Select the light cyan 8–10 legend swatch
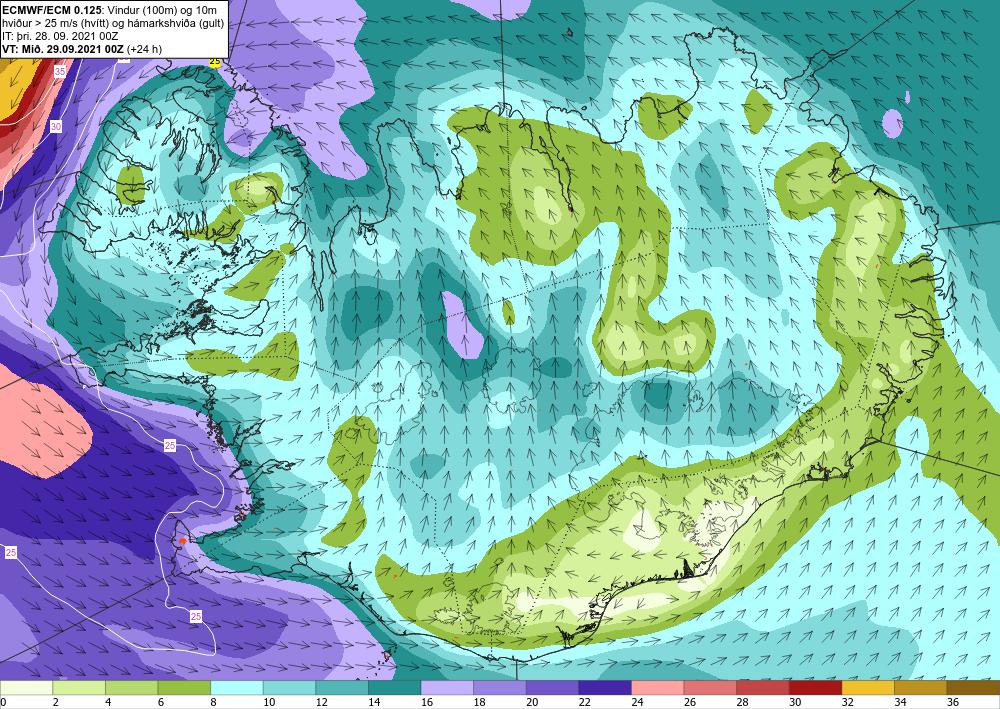 click(x=237, y=688)
